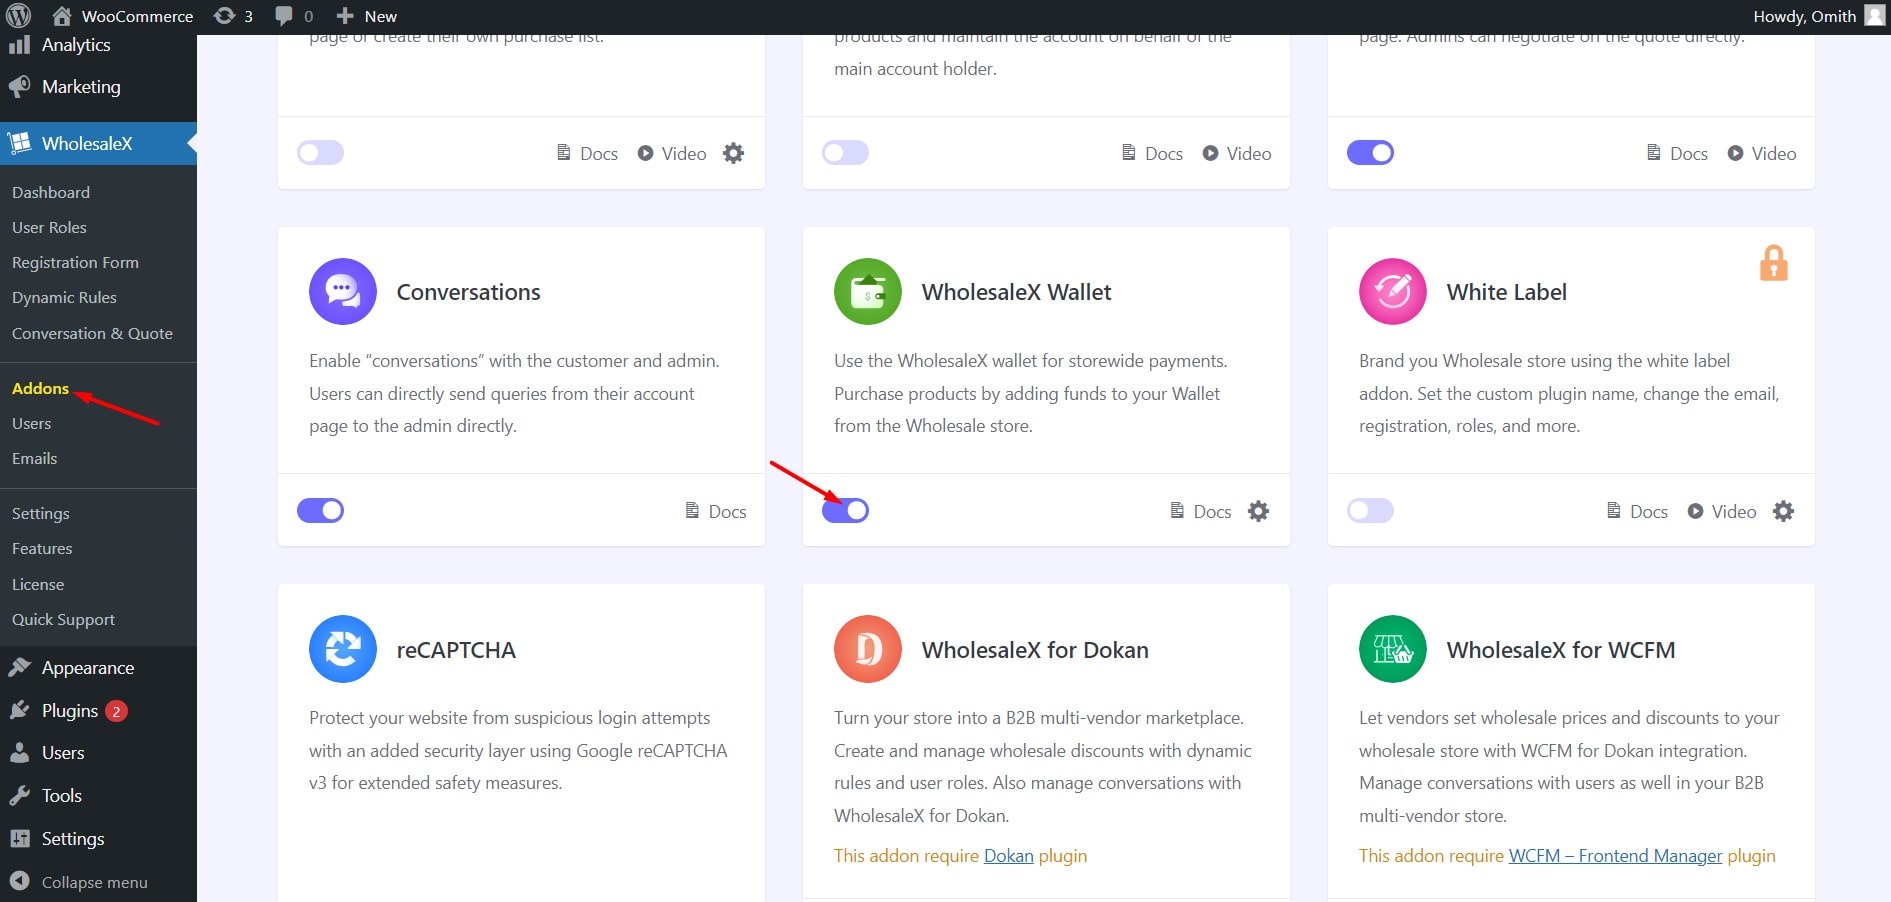This screenshot has height=902, width=1891.
Task: Open settings gear in first top-row card
Action: point(733,153)
